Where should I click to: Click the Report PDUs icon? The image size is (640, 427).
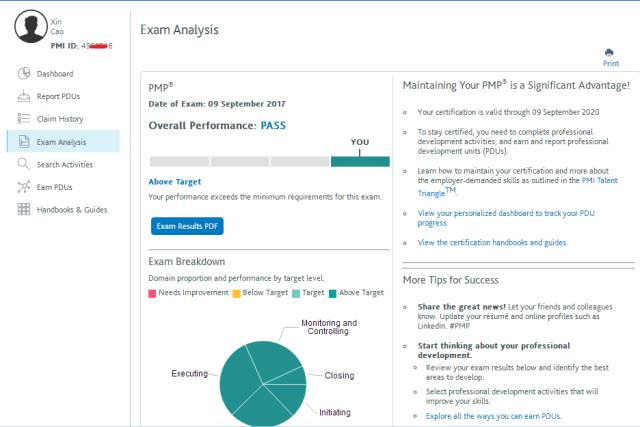(x=24, y=96)
